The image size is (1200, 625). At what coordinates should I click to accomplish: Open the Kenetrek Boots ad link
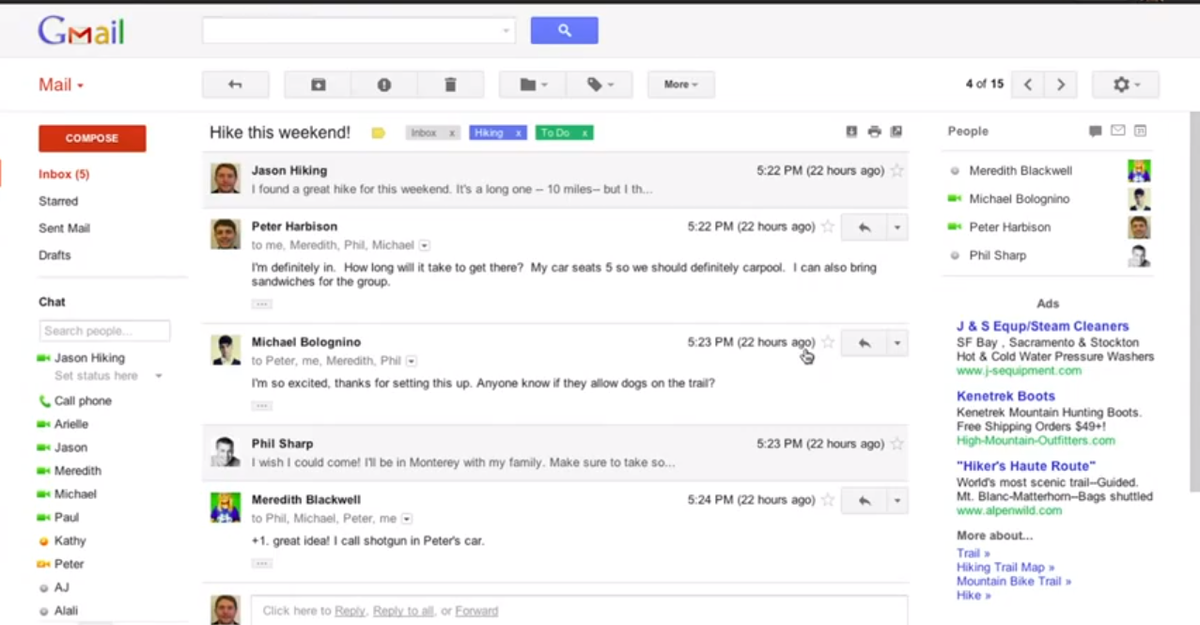(x=1006, y=396)
